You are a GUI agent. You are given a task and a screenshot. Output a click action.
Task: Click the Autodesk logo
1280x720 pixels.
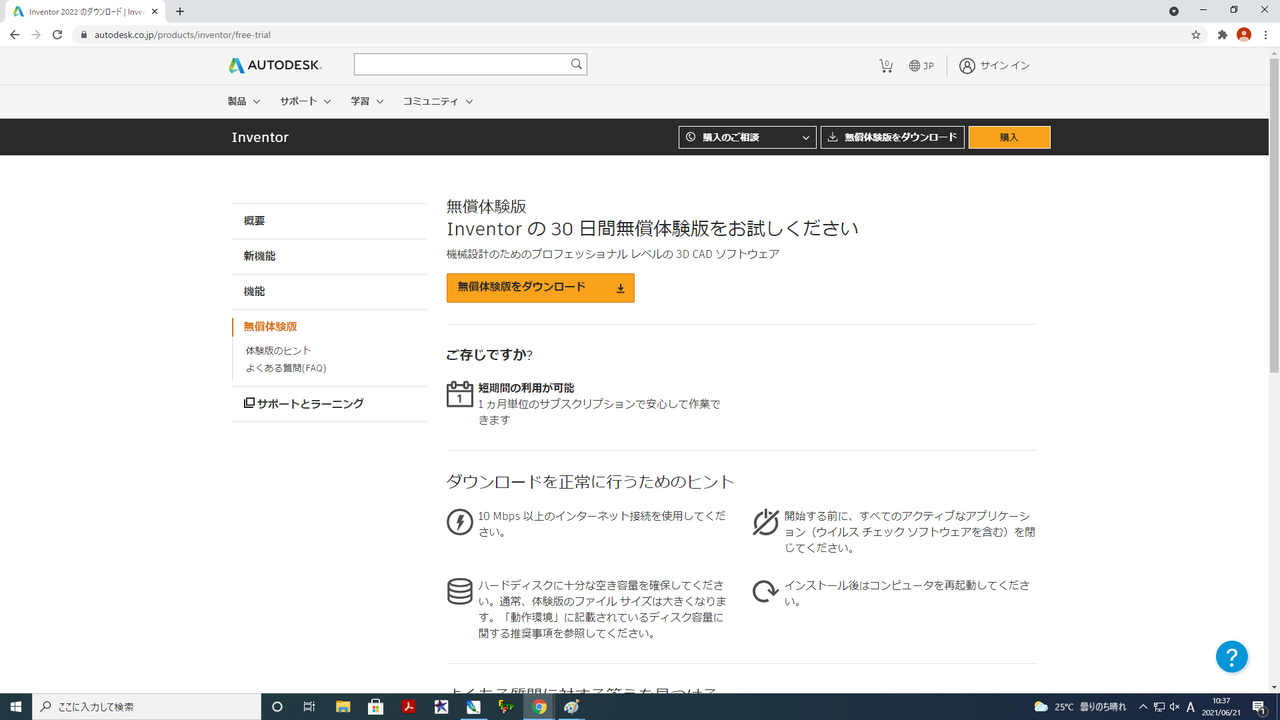point(275,65)
